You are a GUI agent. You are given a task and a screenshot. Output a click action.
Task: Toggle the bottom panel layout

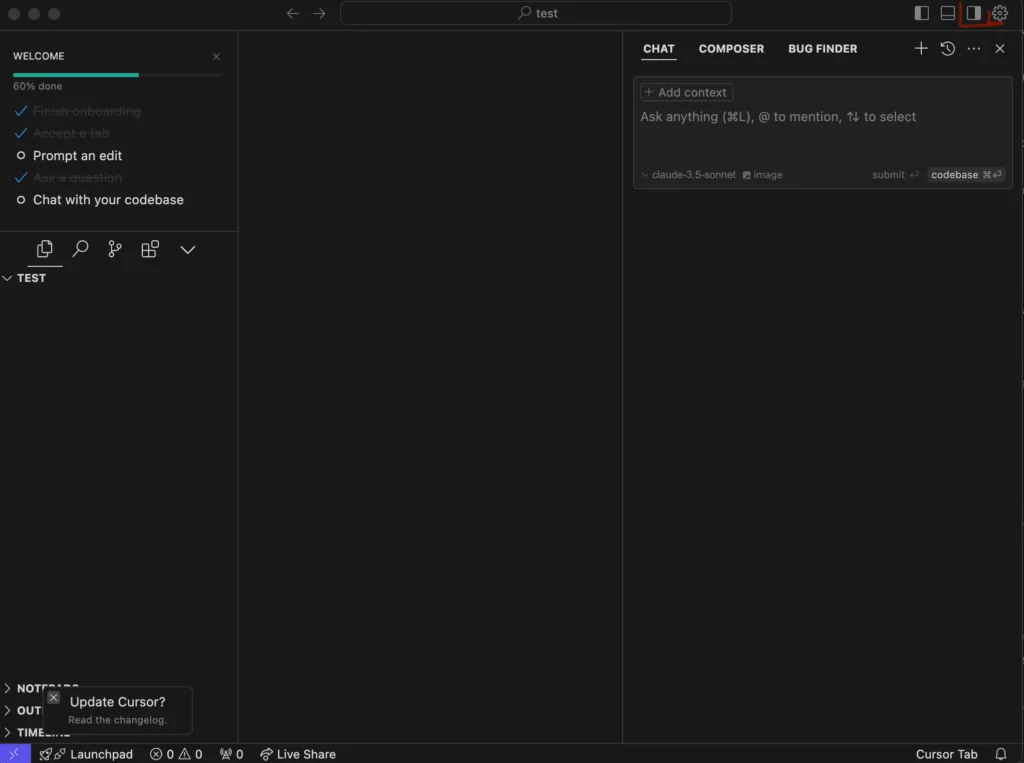(x=948, y=13)
